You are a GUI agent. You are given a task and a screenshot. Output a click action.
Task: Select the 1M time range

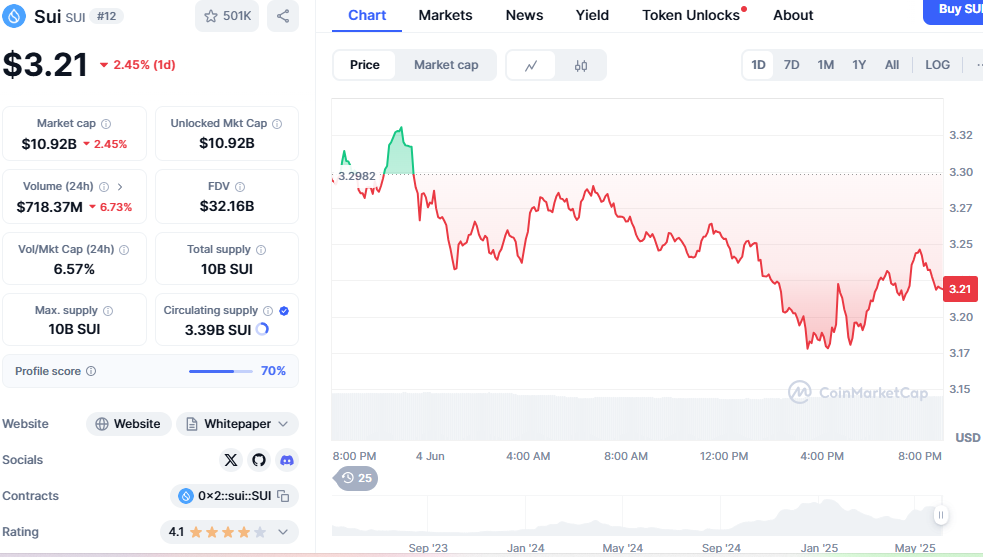(x=825, y=65)
